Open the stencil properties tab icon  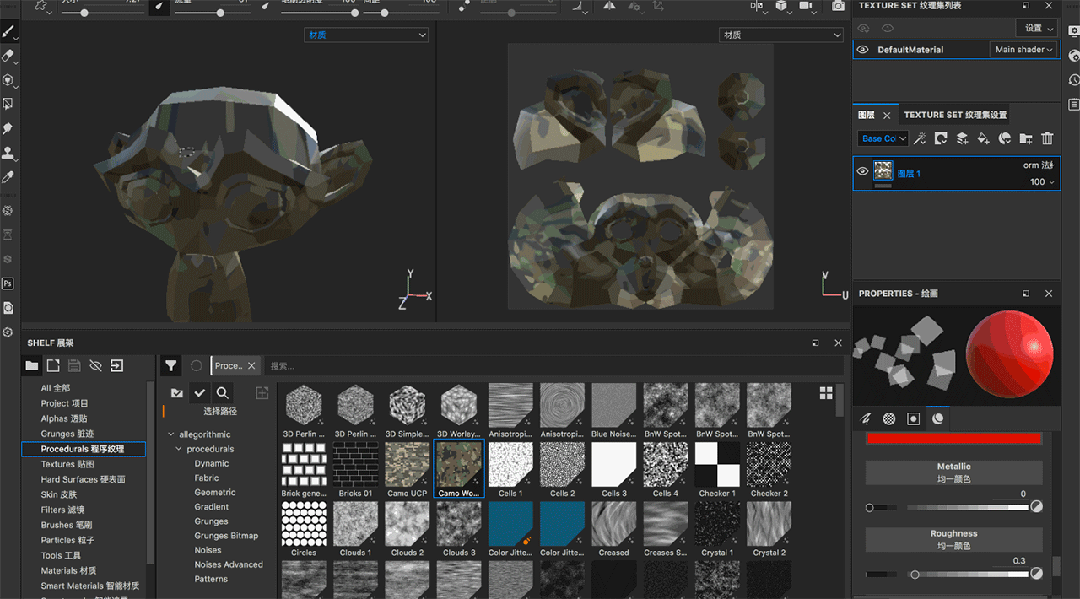point(913,419)
